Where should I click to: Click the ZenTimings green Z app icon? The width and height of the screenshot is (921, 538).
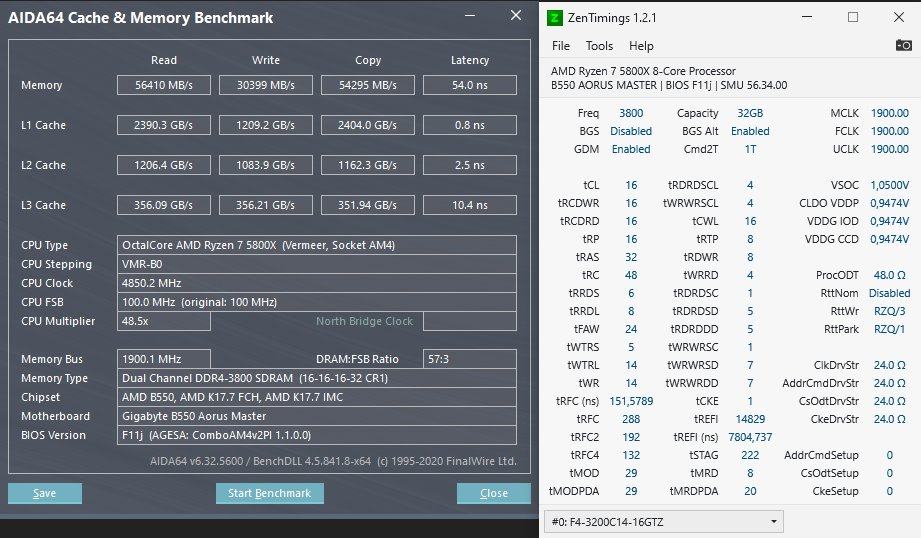[x=554, y=18]
